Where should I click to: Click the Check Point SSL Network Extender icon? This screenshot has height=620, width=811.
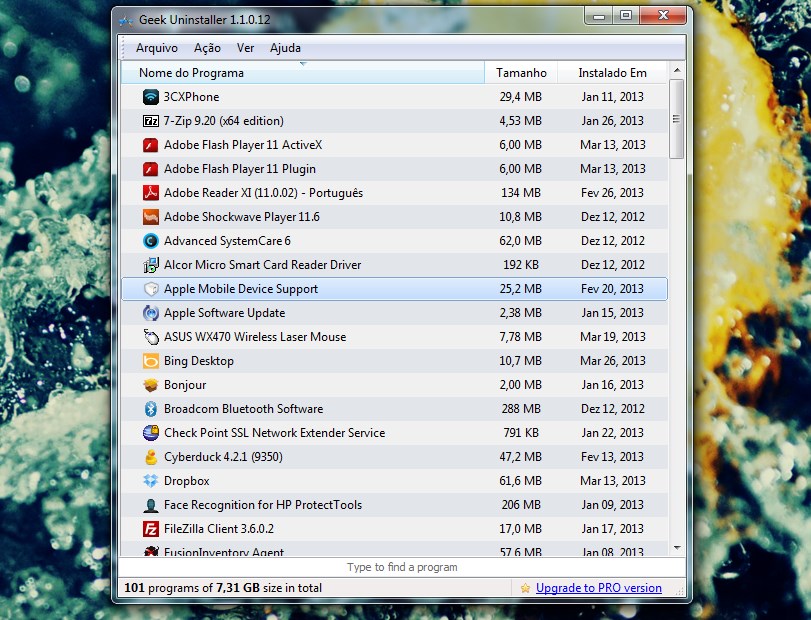point(151,433)
